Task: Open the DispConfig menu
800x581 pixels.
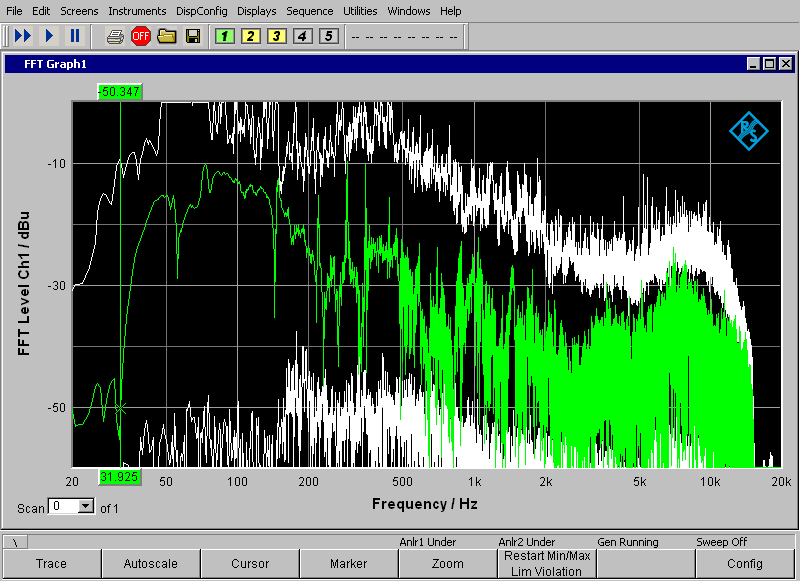Action: 202,11
